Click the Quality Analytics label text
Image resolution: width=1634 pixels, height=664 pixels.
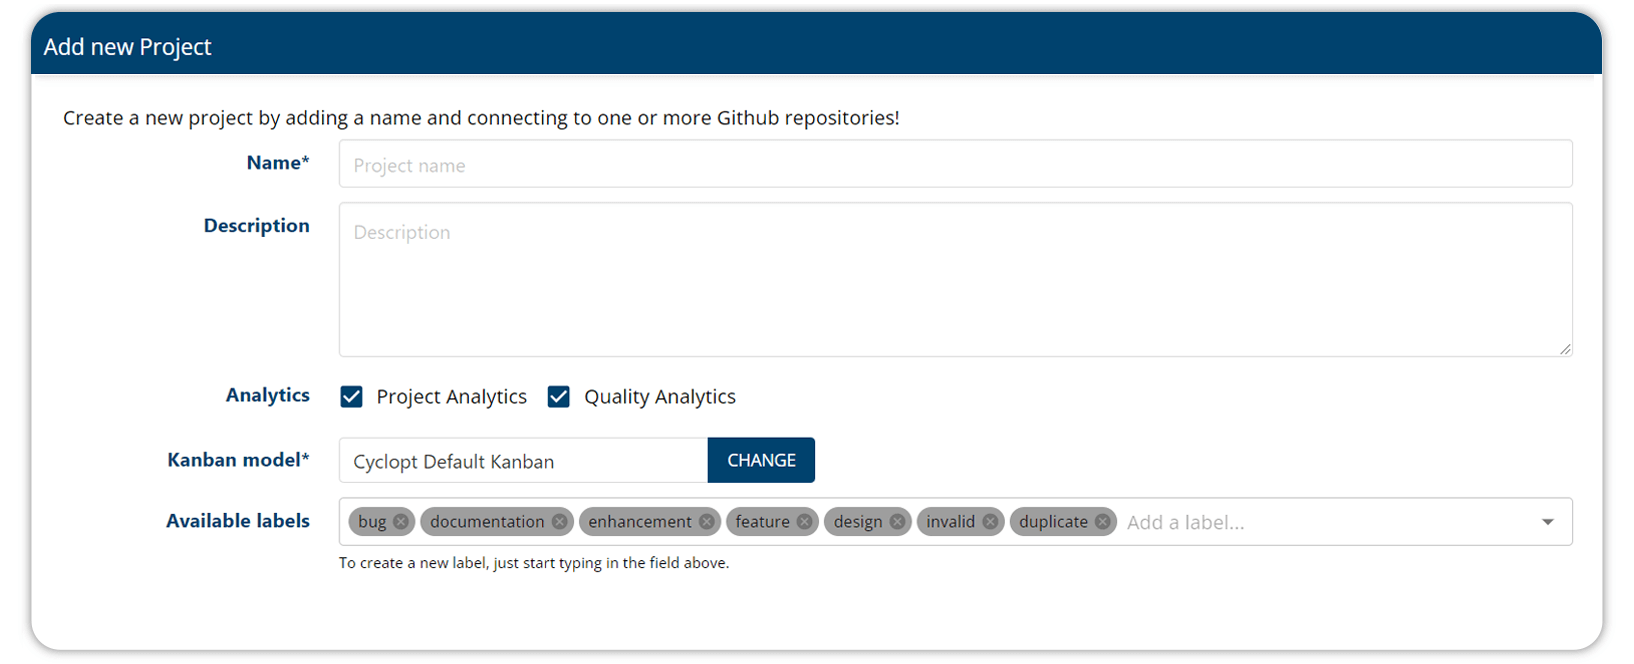coord(660,397)
